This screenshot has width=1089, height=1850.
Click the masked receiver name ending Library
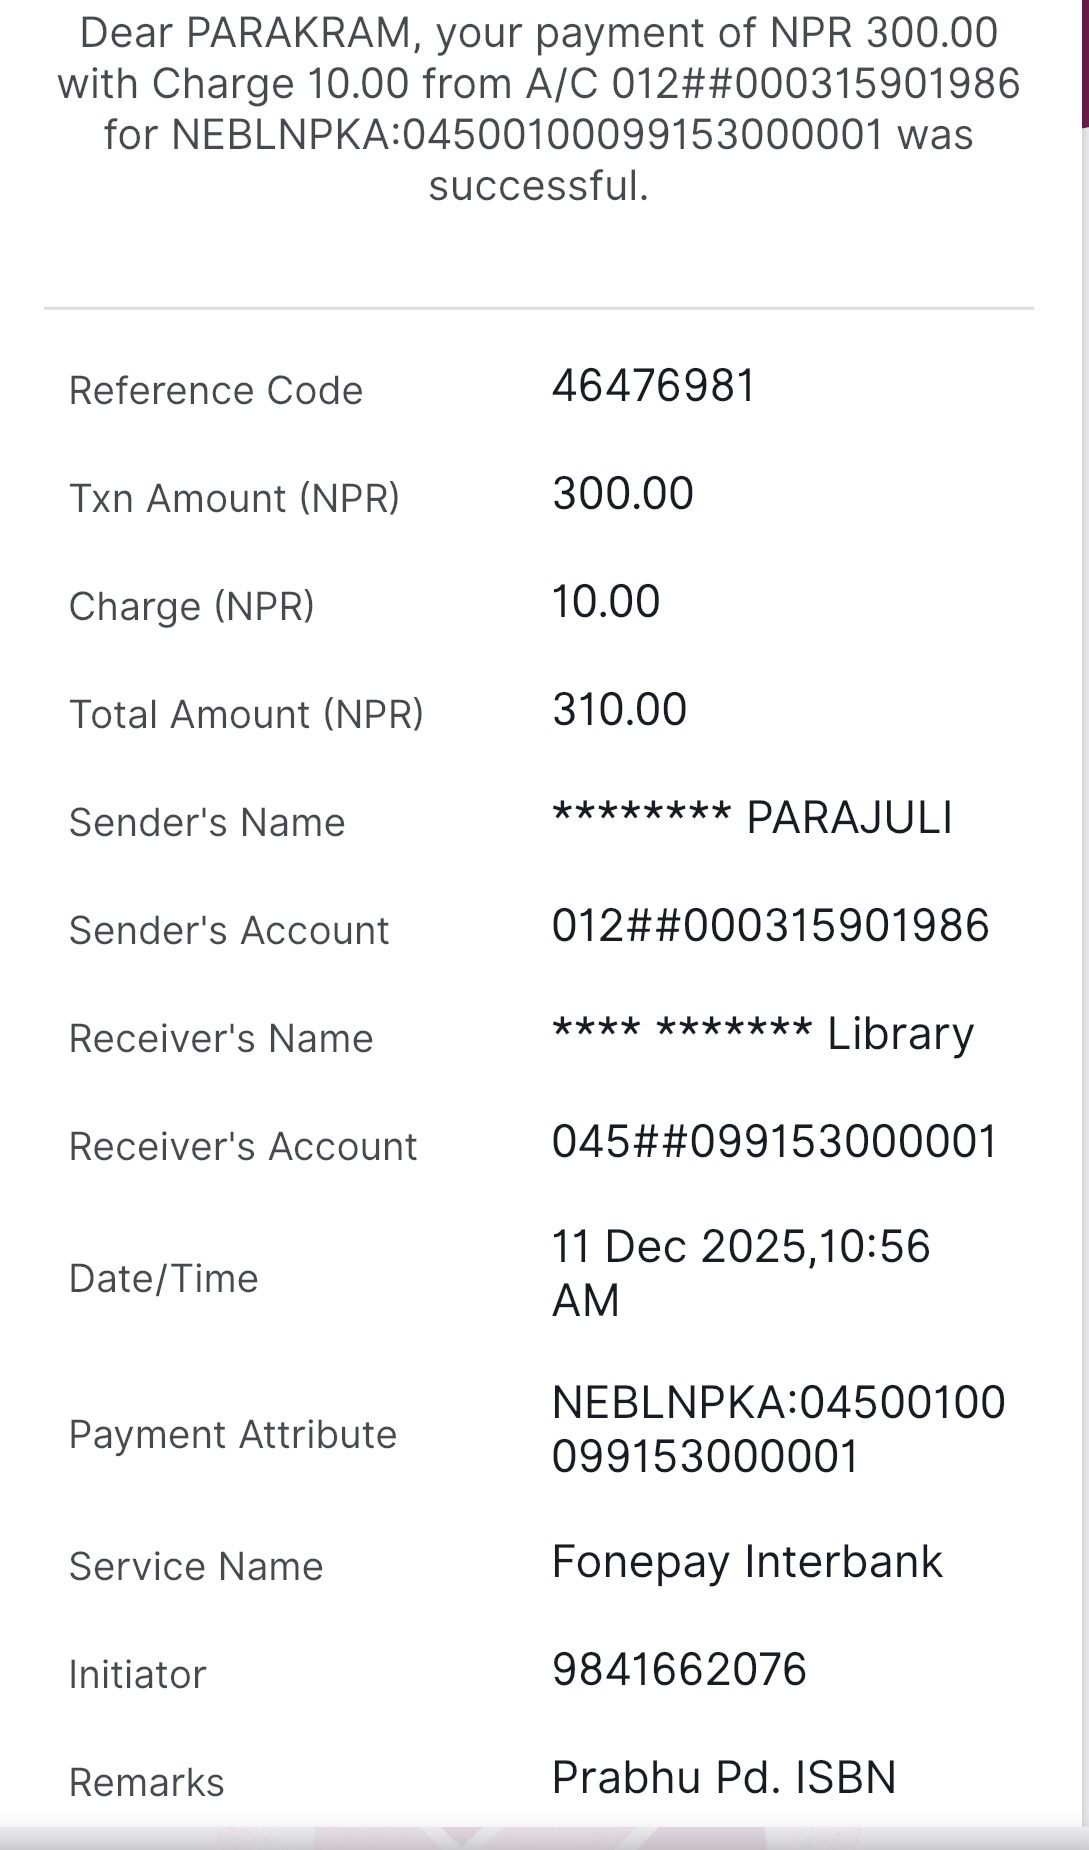[x=762, y=1034]
